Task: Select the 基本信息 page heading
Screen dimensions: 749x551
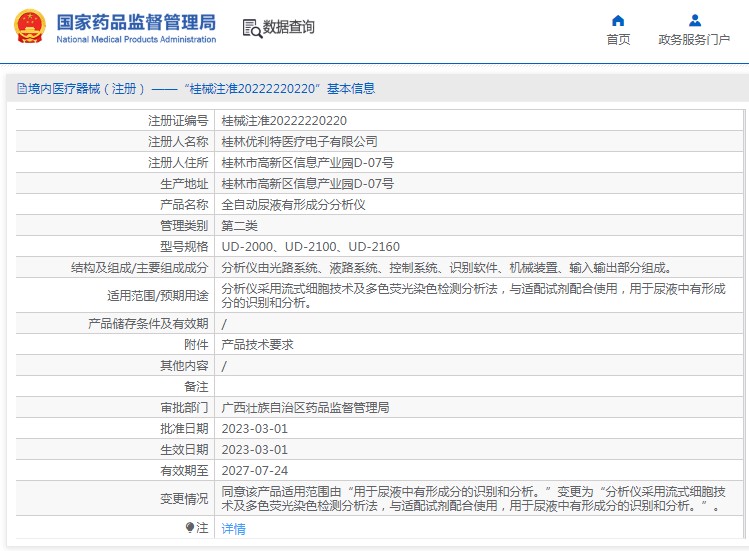Action: click(x=351, y=88)
